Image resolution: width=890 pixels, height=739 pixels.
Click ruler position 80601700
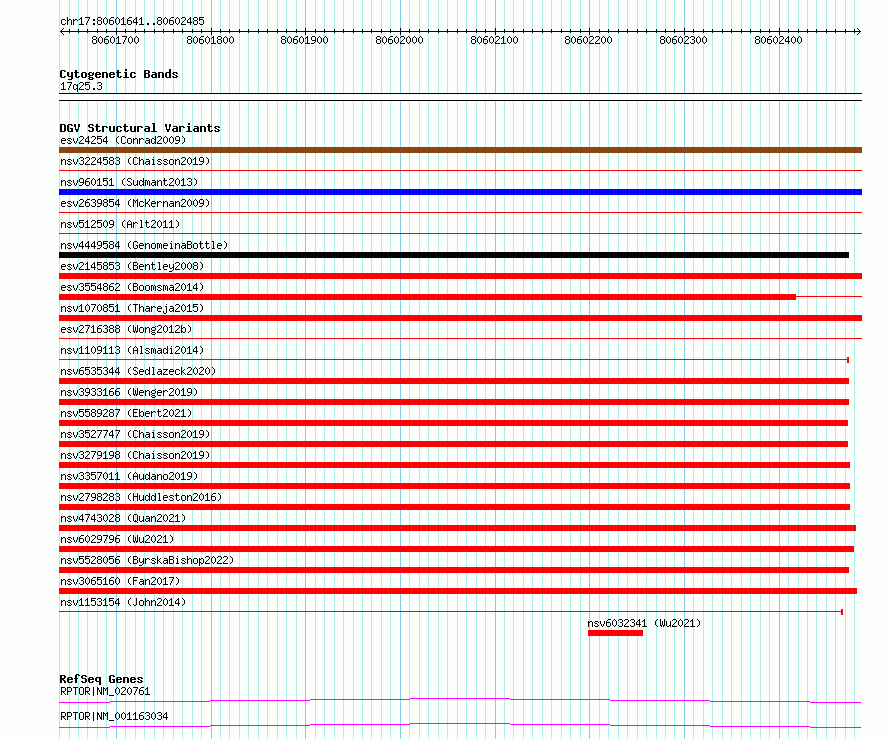115,40
